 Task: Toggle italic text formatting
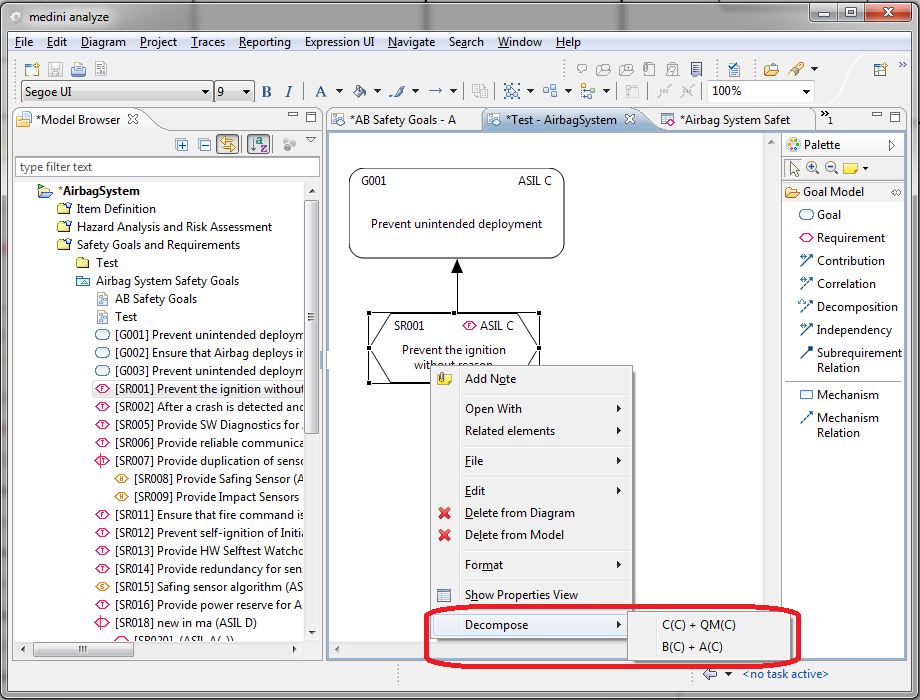coord(289,92)
